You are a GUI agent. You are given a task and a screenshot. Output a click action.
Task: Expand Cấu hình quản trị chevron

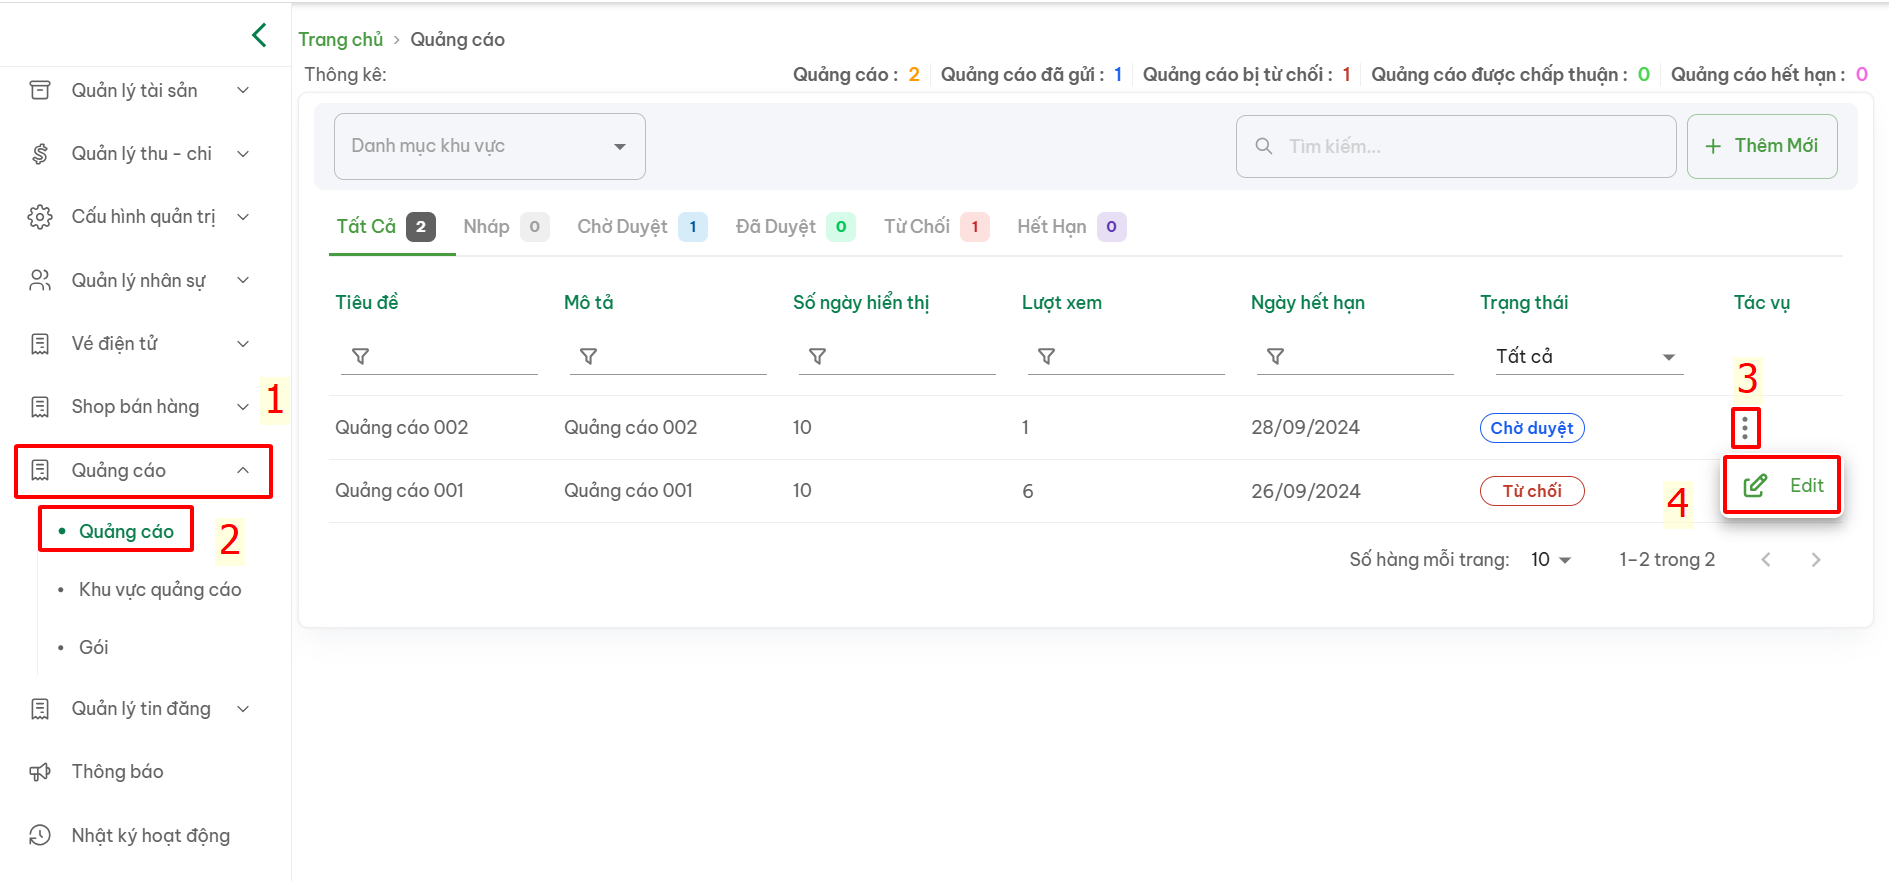coord(243,217)
